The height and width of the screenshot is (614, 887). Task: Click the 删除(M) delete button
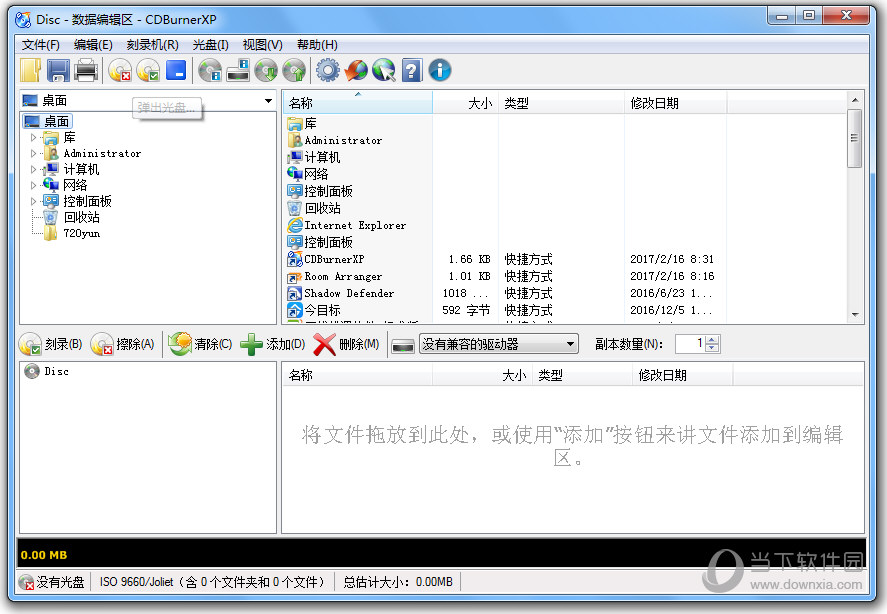tap(346, 344)
